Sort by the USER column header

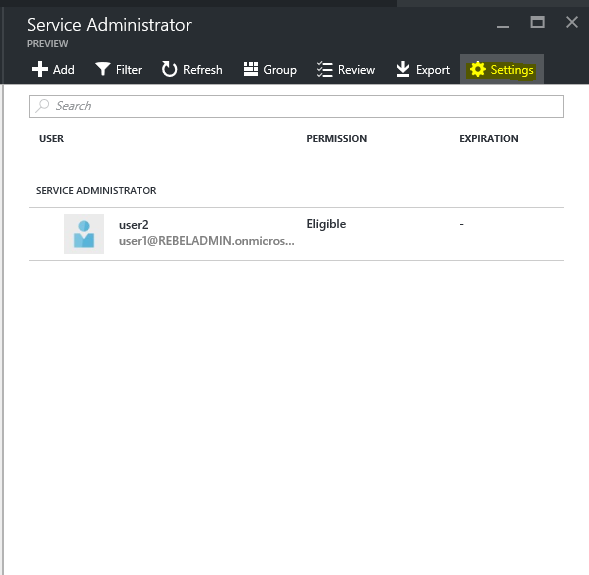(x=51, y=139)
